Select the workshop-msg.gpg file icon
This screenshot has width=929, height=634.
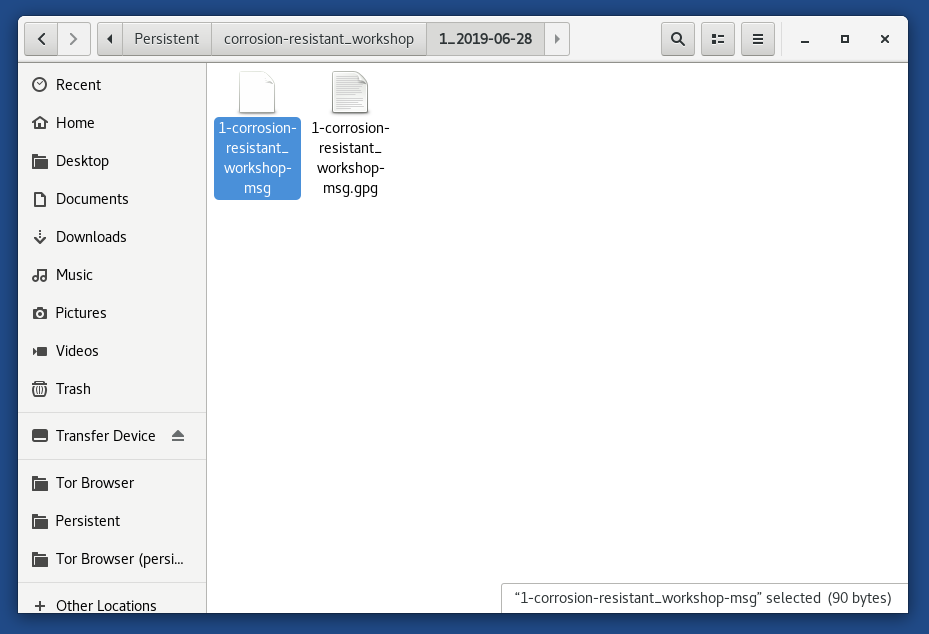(x=350, y=92)
